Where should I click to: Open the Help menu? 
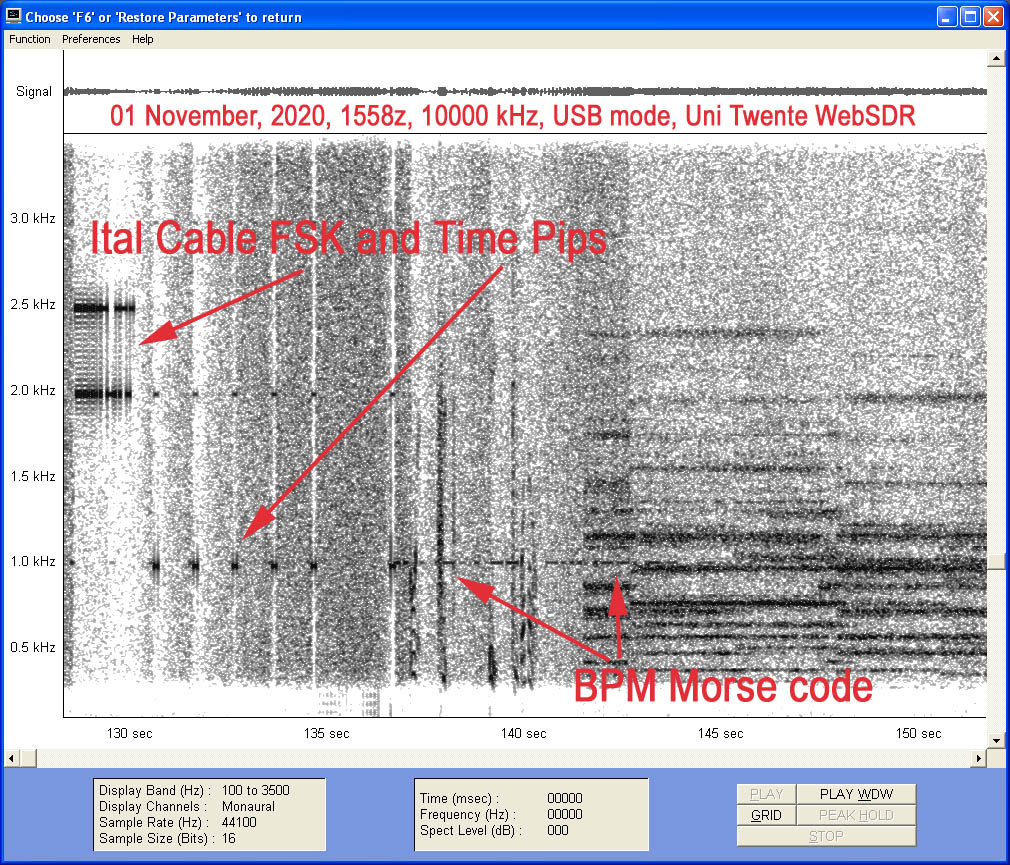tap(142, 39)
